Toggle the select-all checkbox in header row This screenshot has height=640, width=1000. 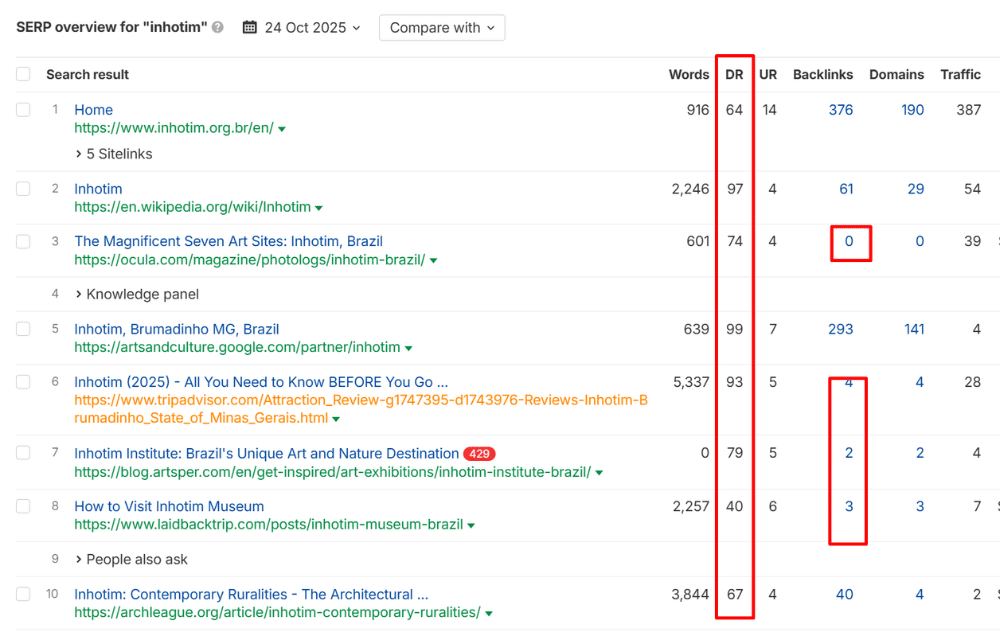click(x=23, y=74)
